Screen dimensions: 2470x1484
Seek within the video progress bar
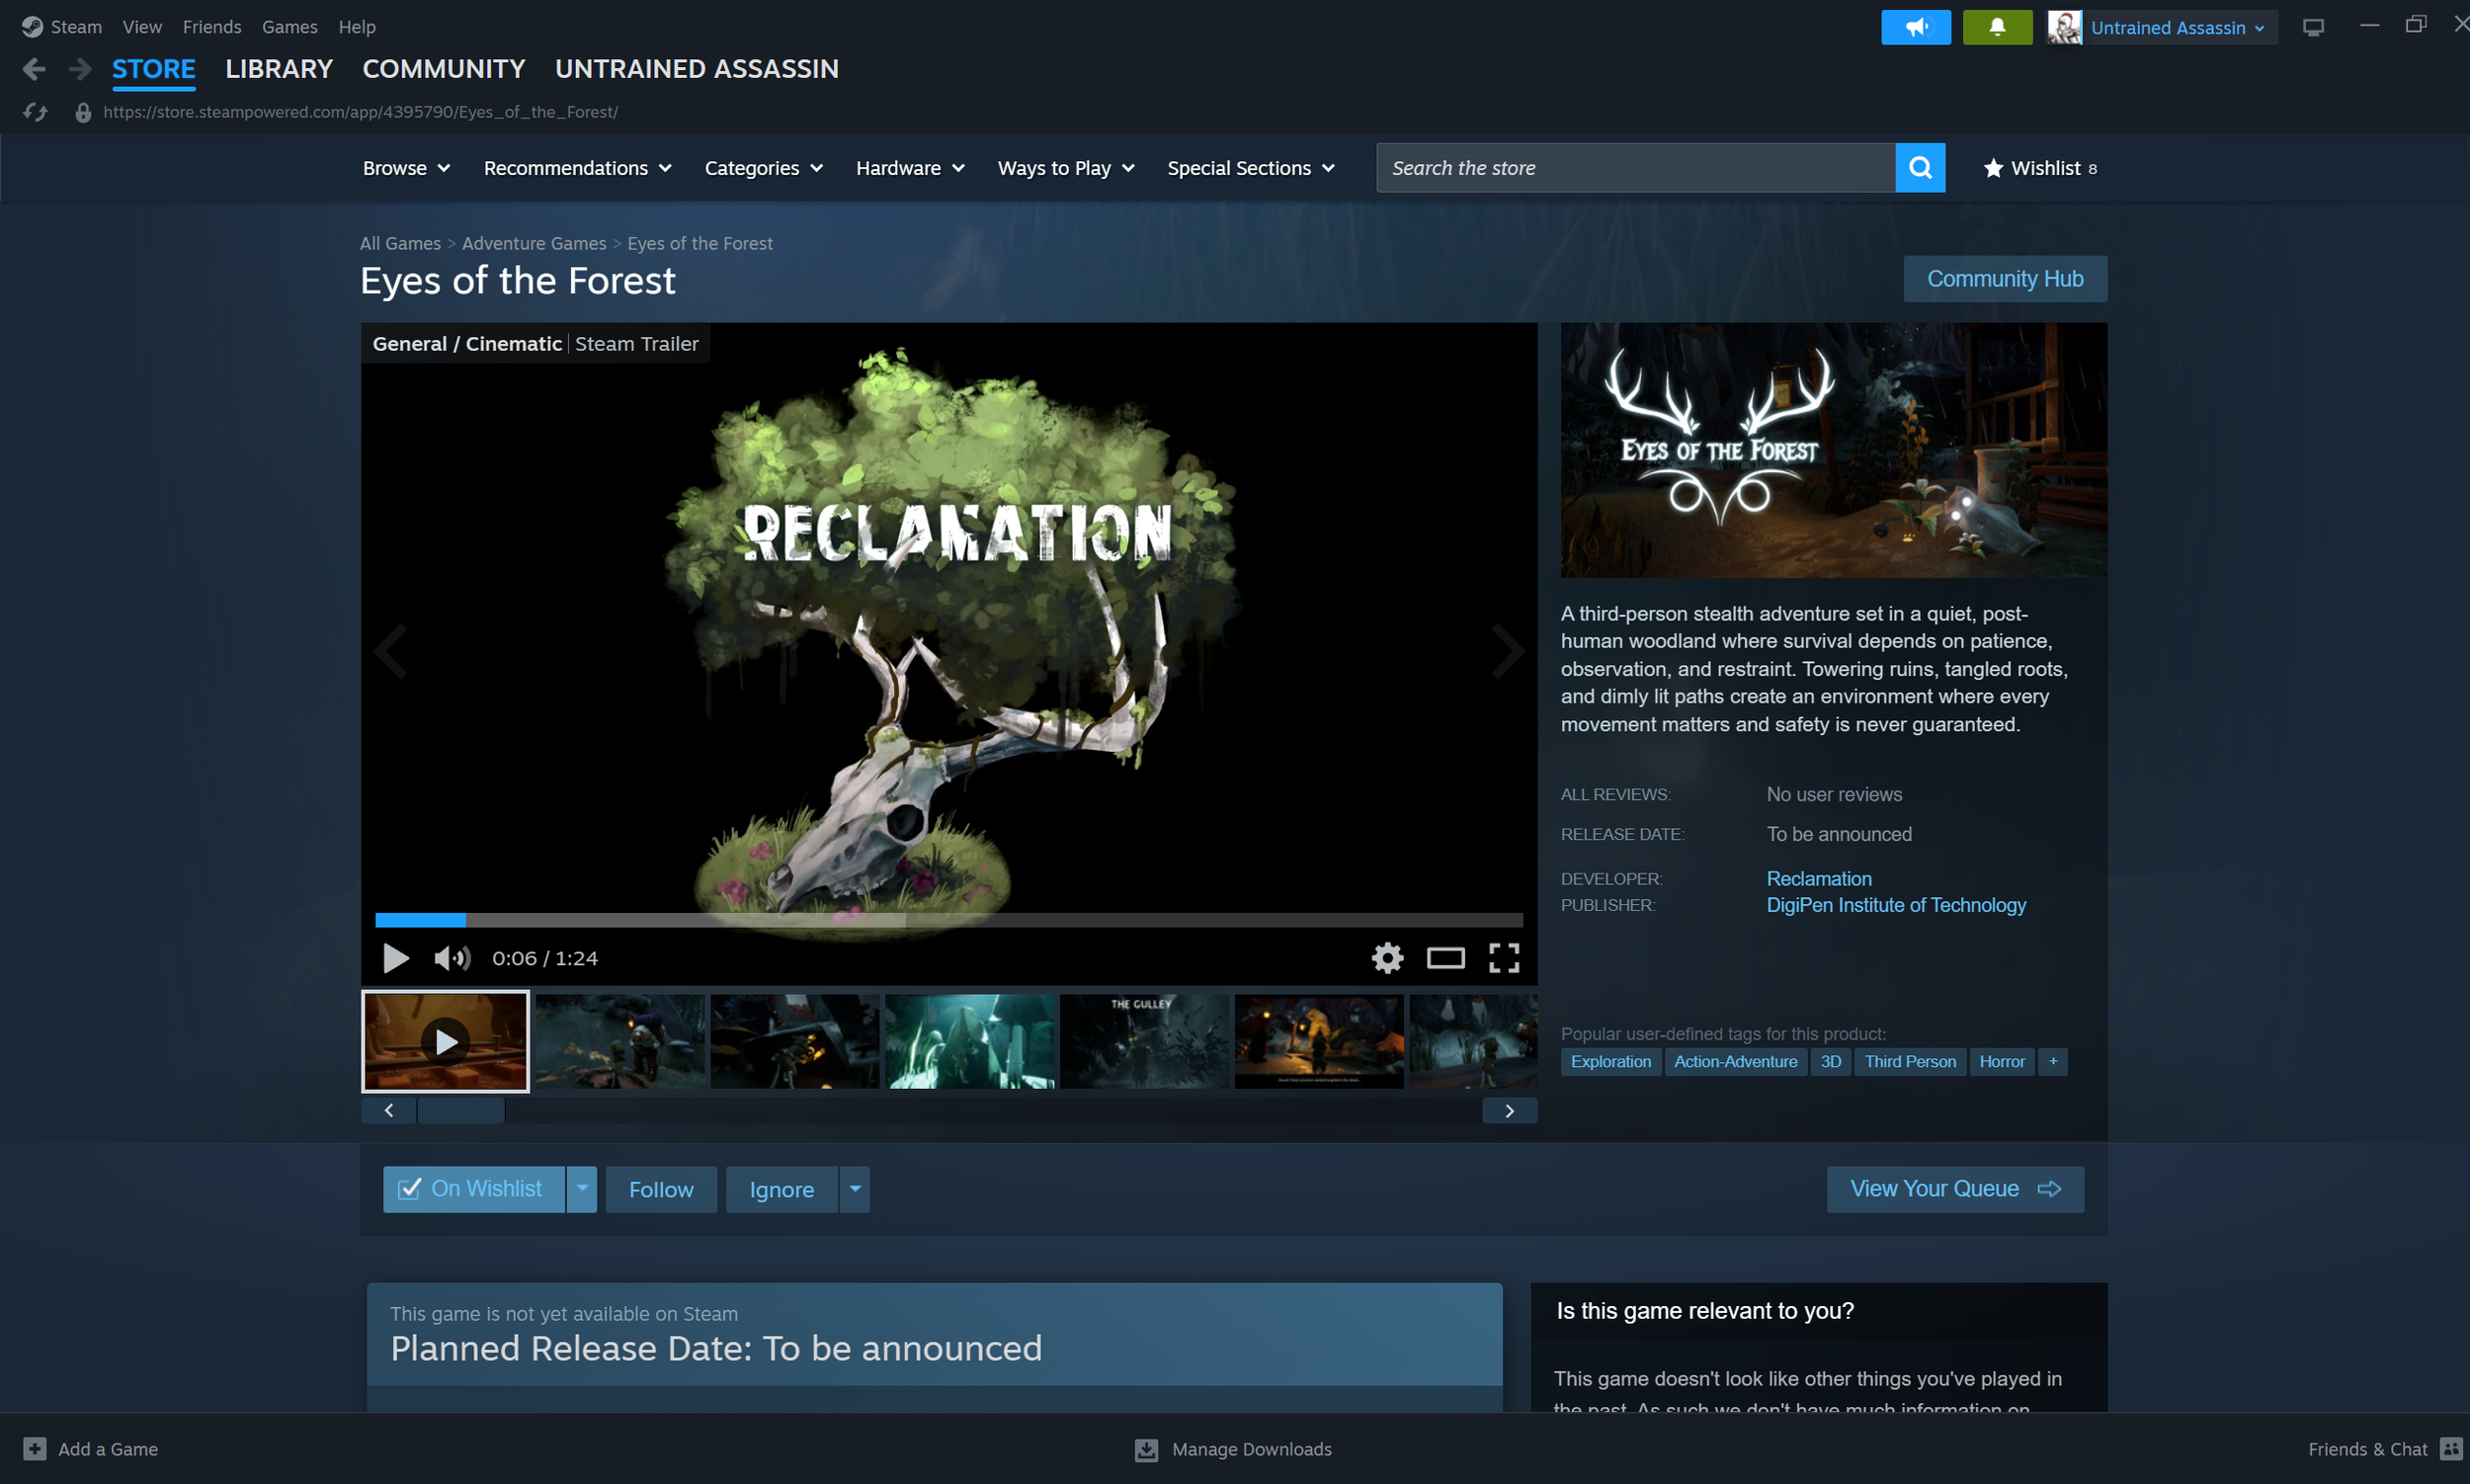[x=948, y=919]
